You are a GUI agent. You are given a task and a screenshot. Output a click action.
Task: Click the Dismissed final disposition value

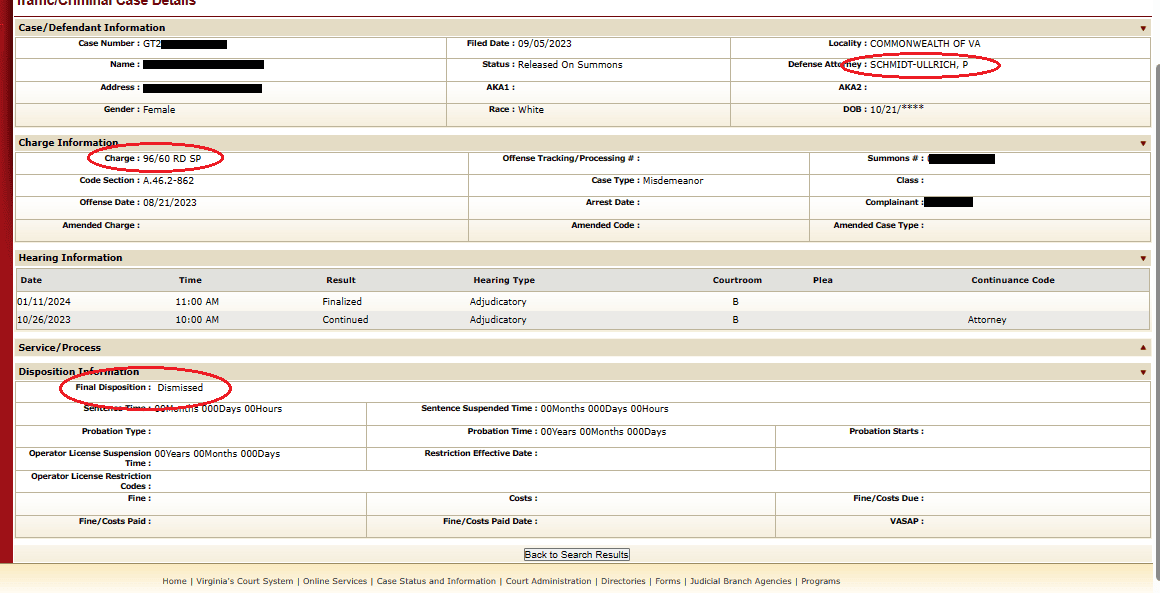tap(180, 387)
